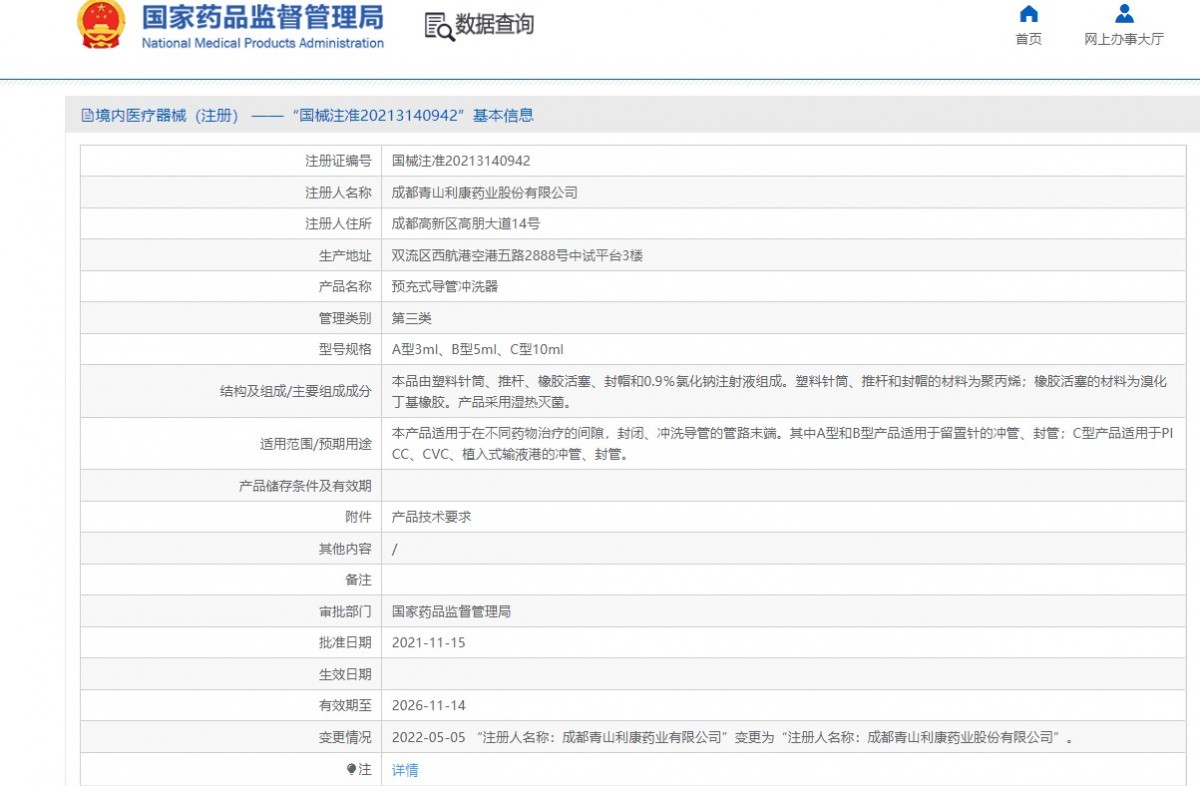The width and height of the screenshot is (1200, 786).
Task: Click 产品储存条件及有效期 label
Action: pos(305,486)
